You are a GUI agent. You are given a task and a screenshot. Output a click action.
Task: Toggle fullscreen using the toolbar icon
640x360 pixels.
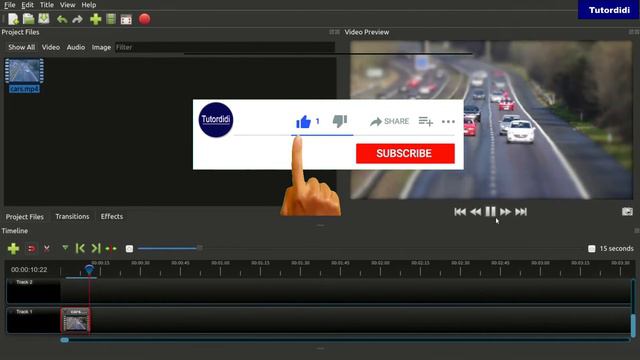(x=126, y=20)
